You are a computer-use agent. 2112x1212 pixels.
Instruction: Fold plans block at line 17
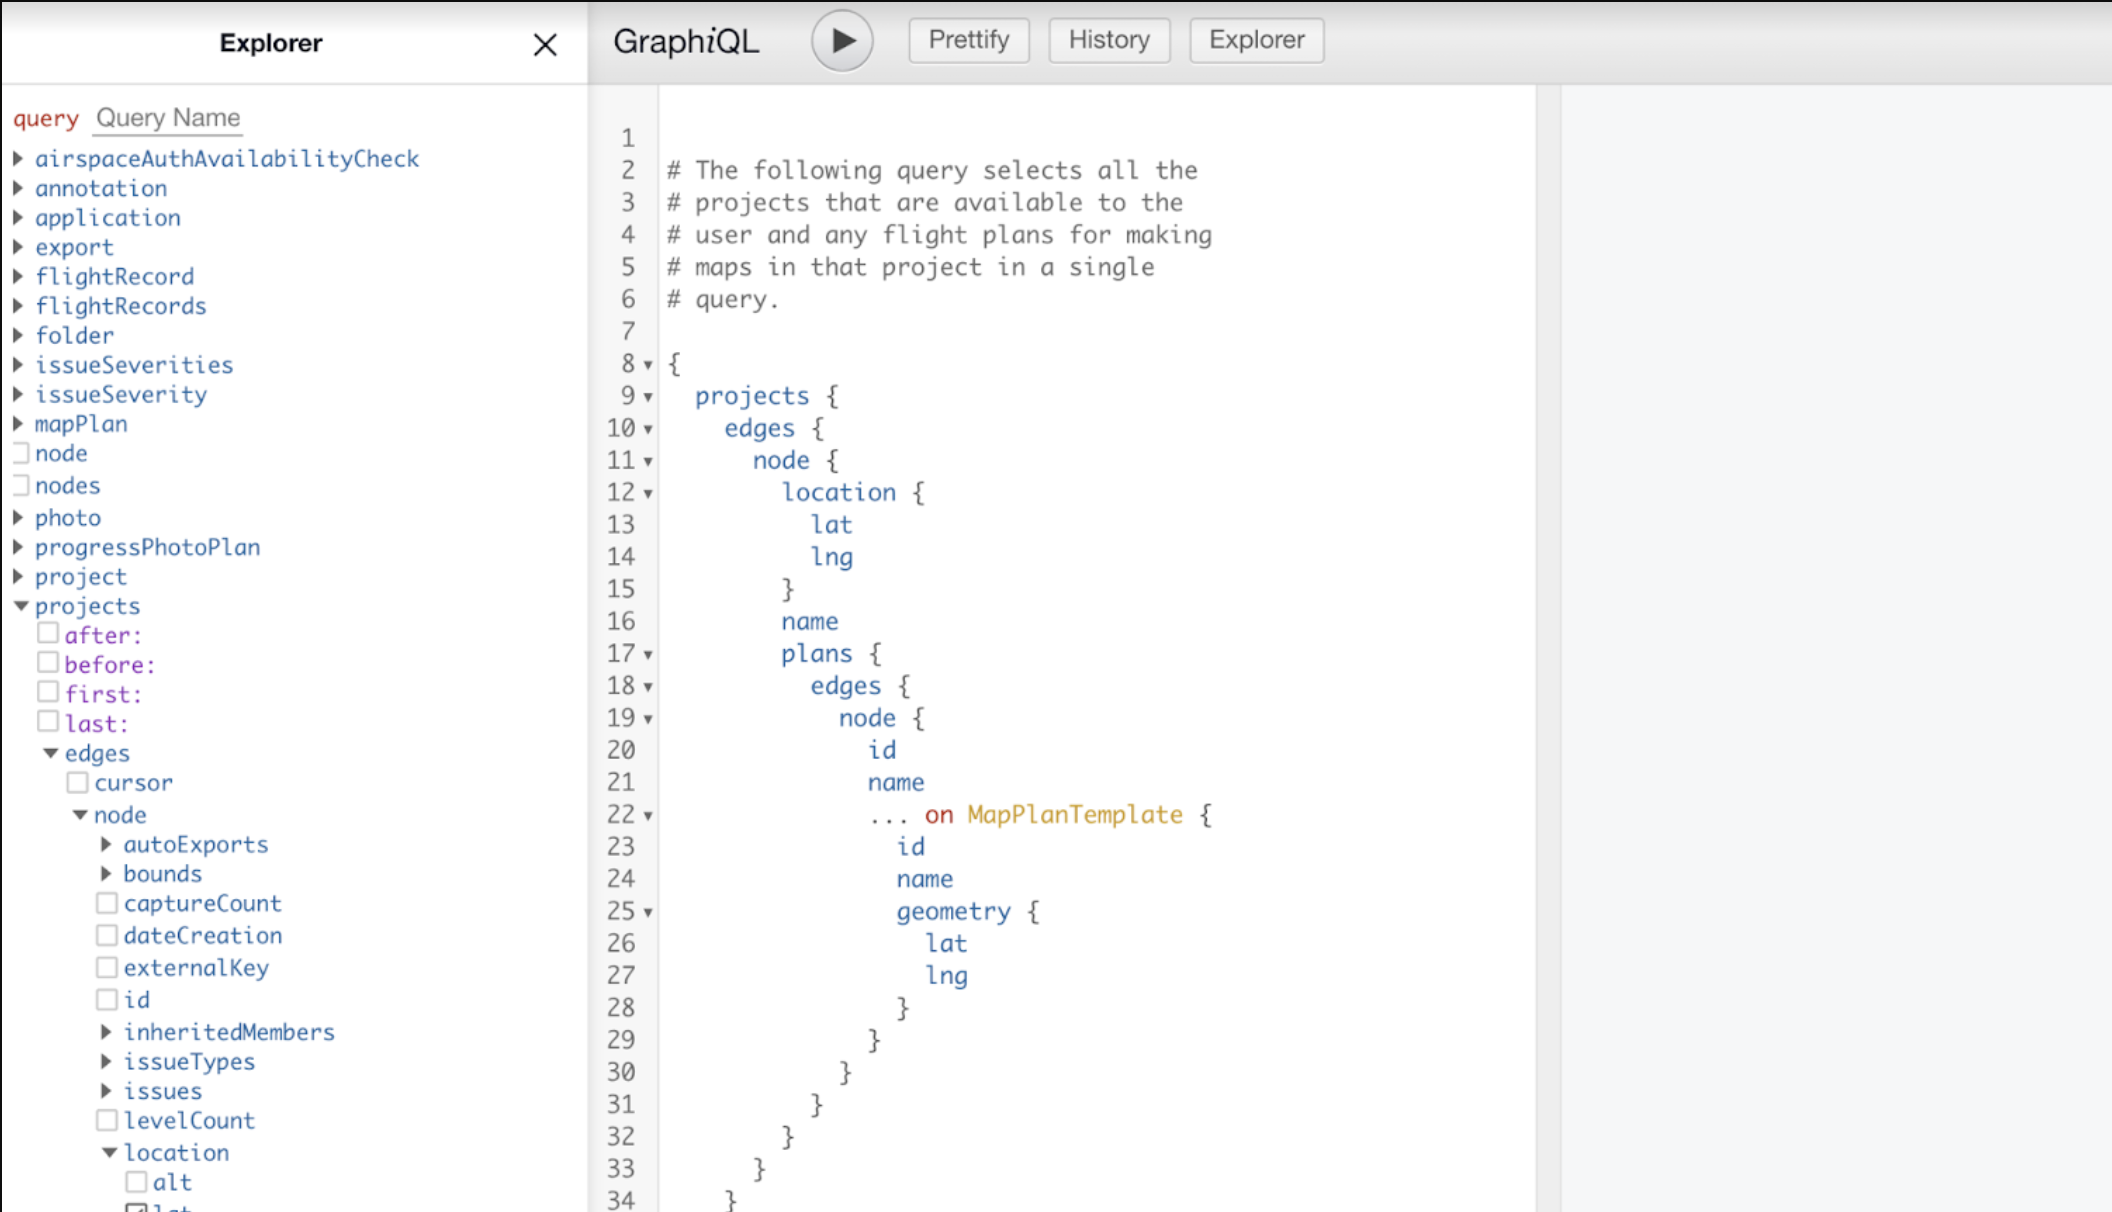648,655
